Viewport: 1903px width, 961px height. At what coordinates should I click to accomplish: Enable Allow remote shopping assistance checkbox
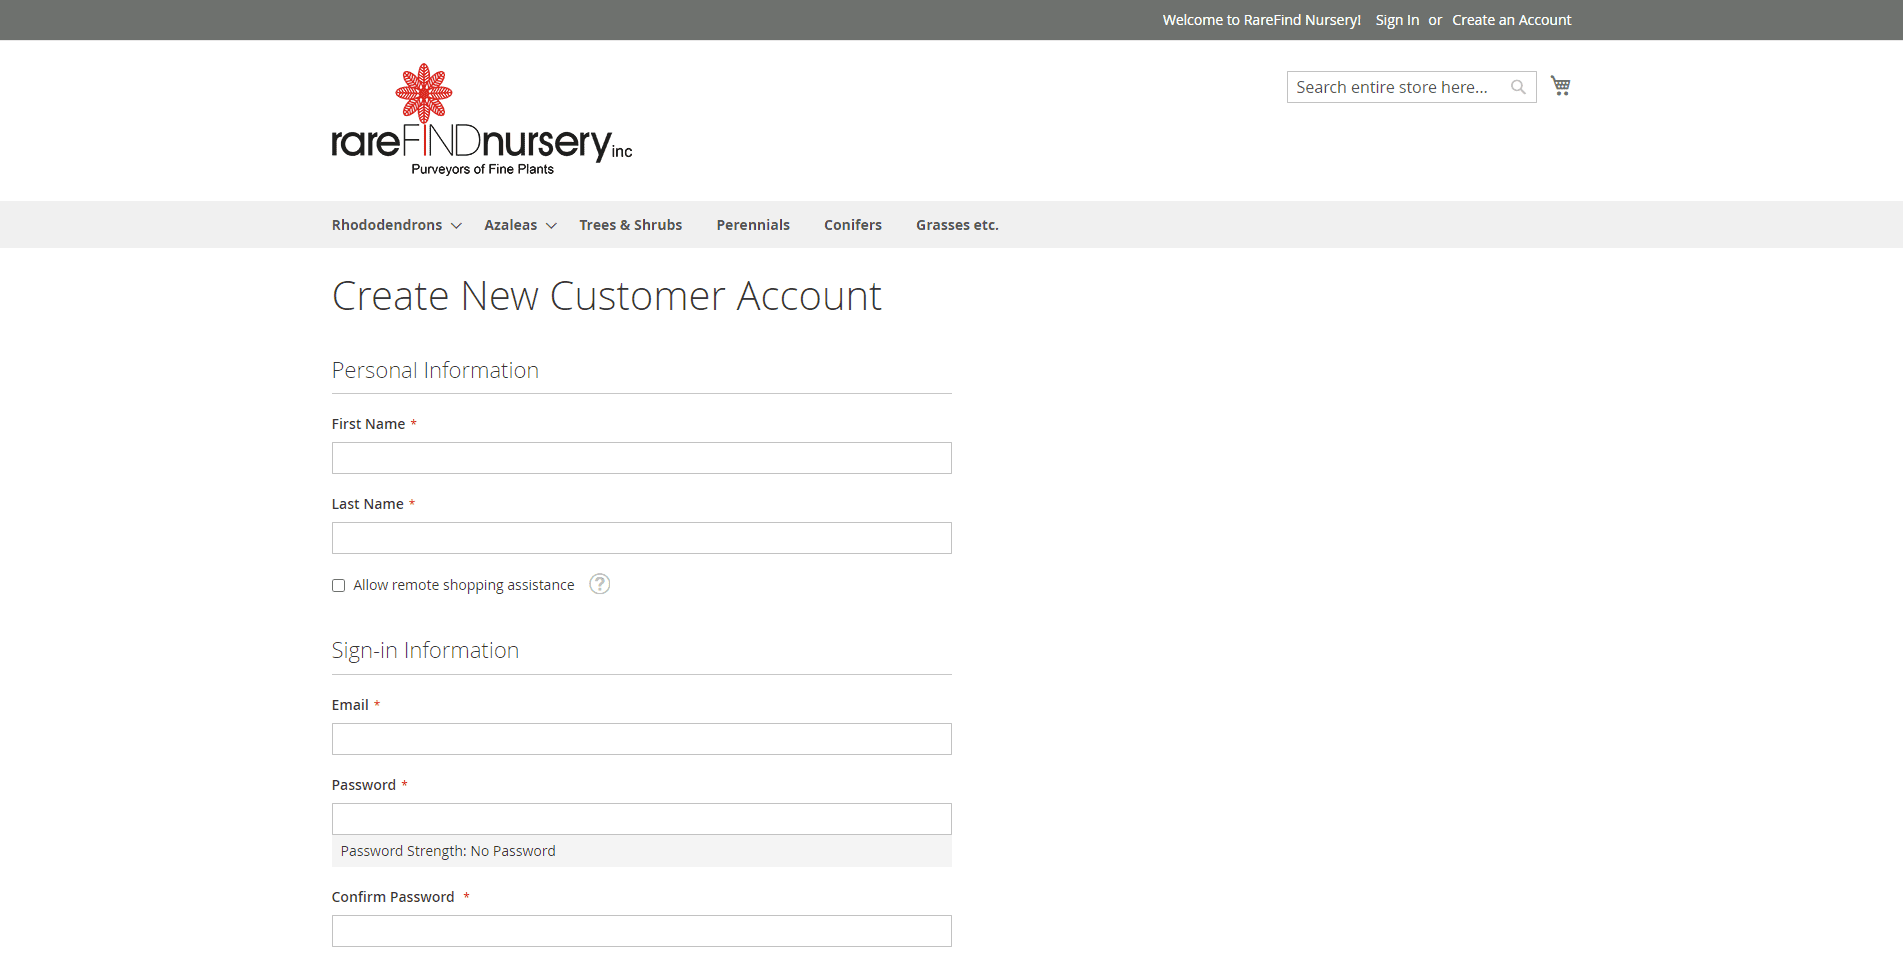pos(339,586)
